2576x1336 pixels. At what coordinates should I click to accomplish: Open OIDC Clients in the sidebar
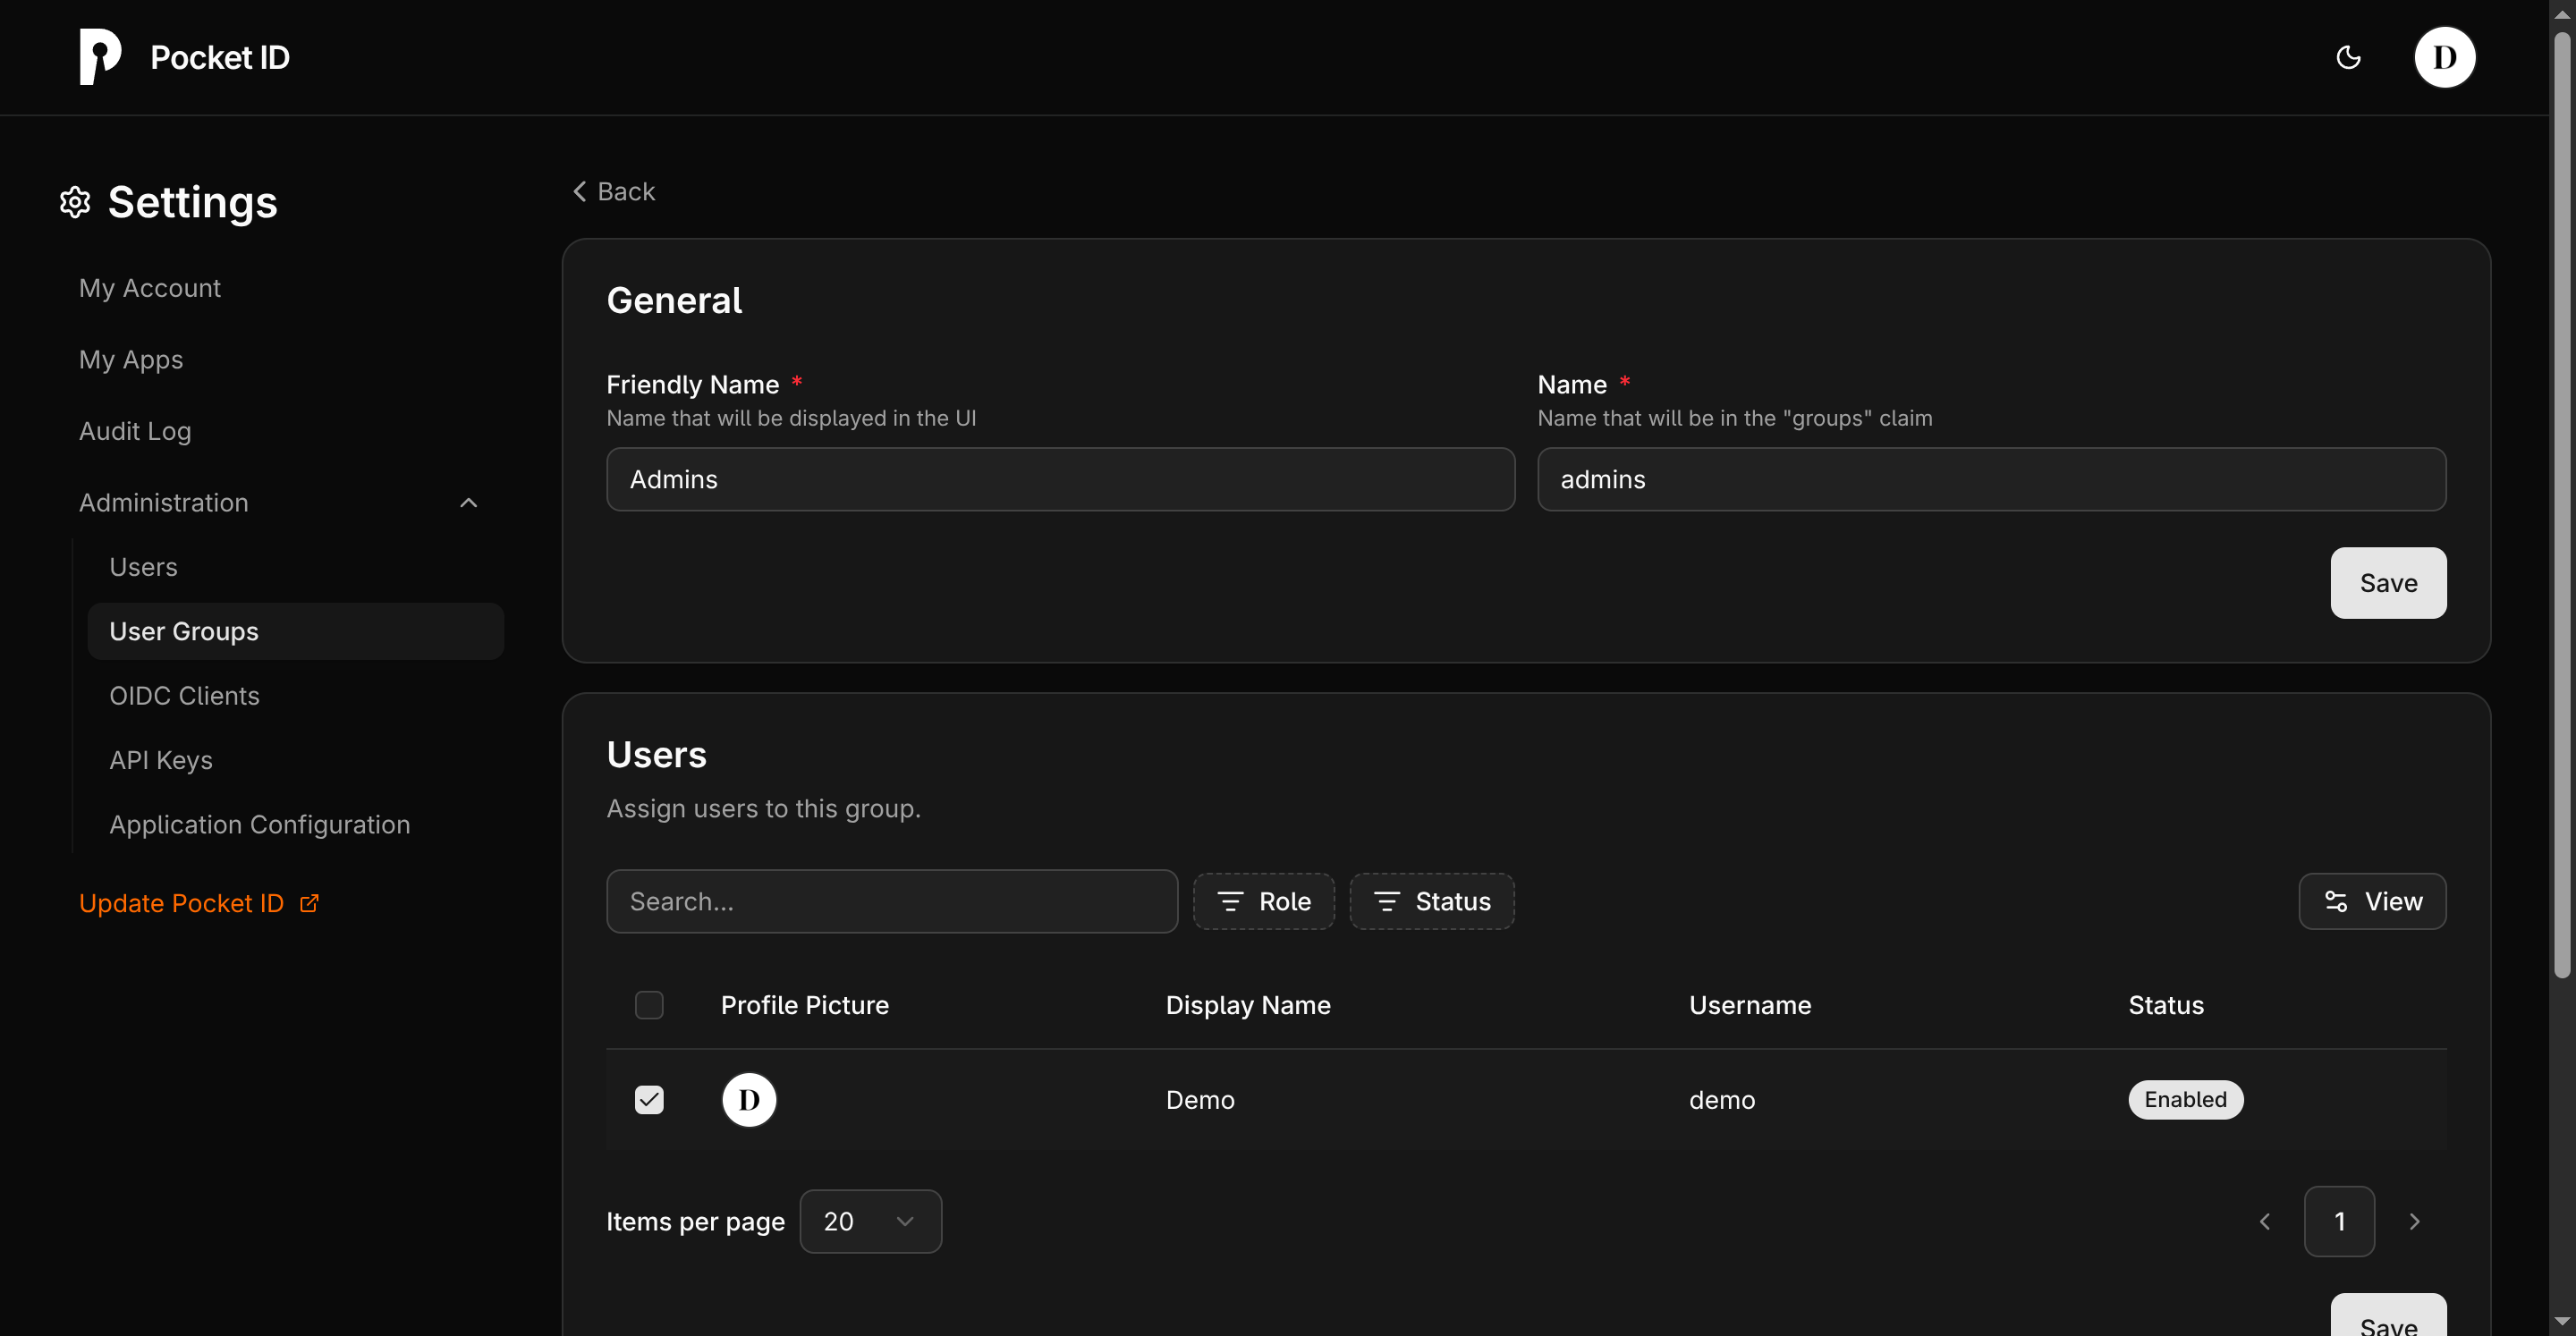click(184, 695)
